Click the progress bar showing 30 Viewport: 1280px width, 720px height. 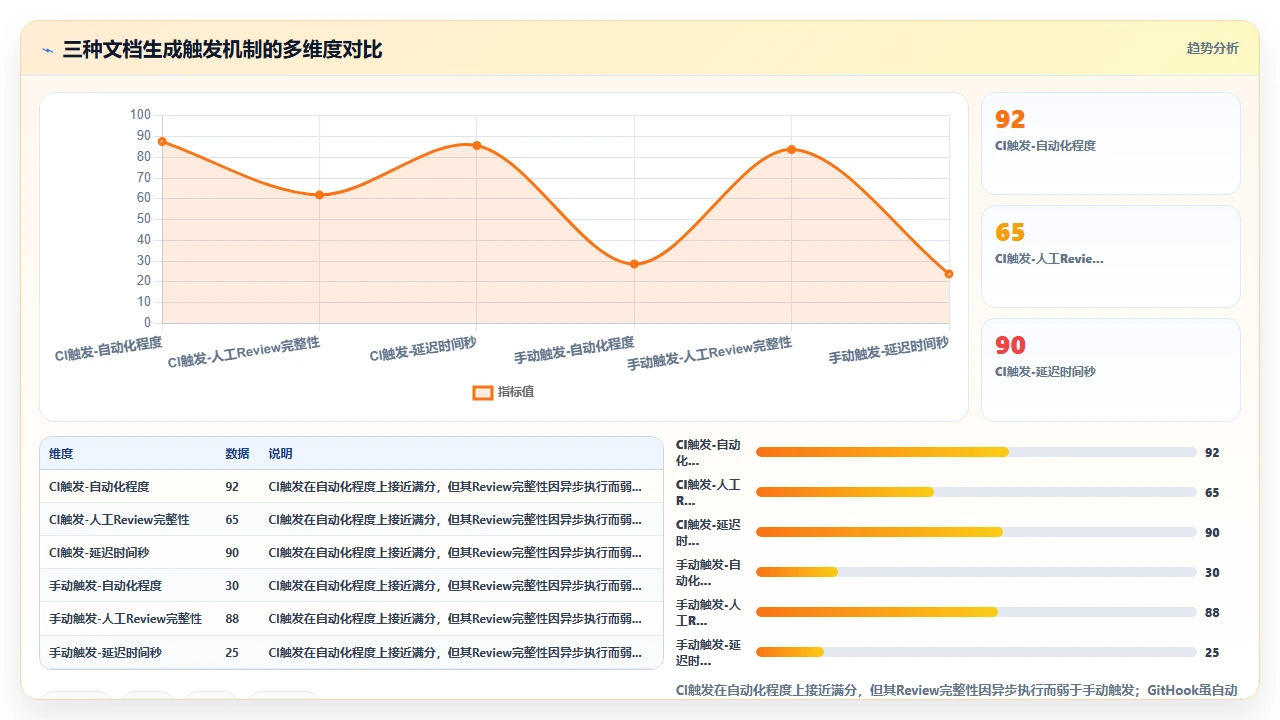tap(976, 572)
